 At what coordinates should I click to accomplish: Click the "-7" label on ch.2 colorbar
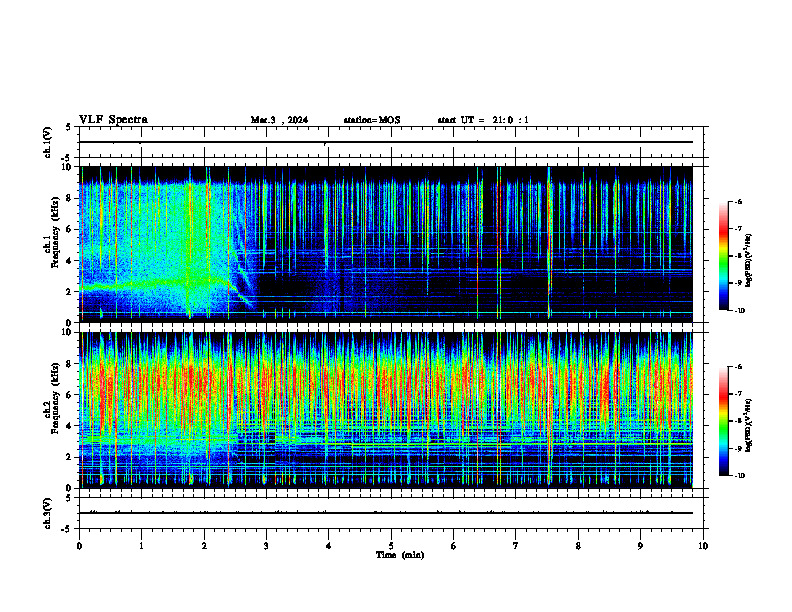click(x=738, y=394)
